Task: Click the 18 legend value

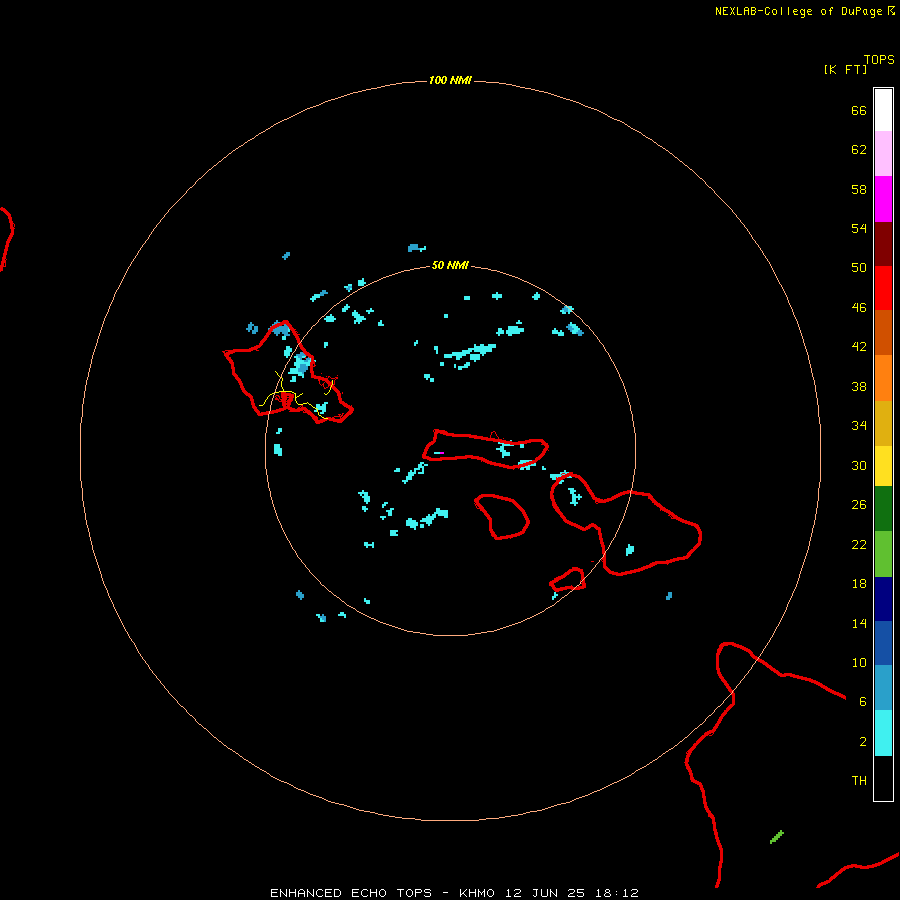Action: (859, 583)
